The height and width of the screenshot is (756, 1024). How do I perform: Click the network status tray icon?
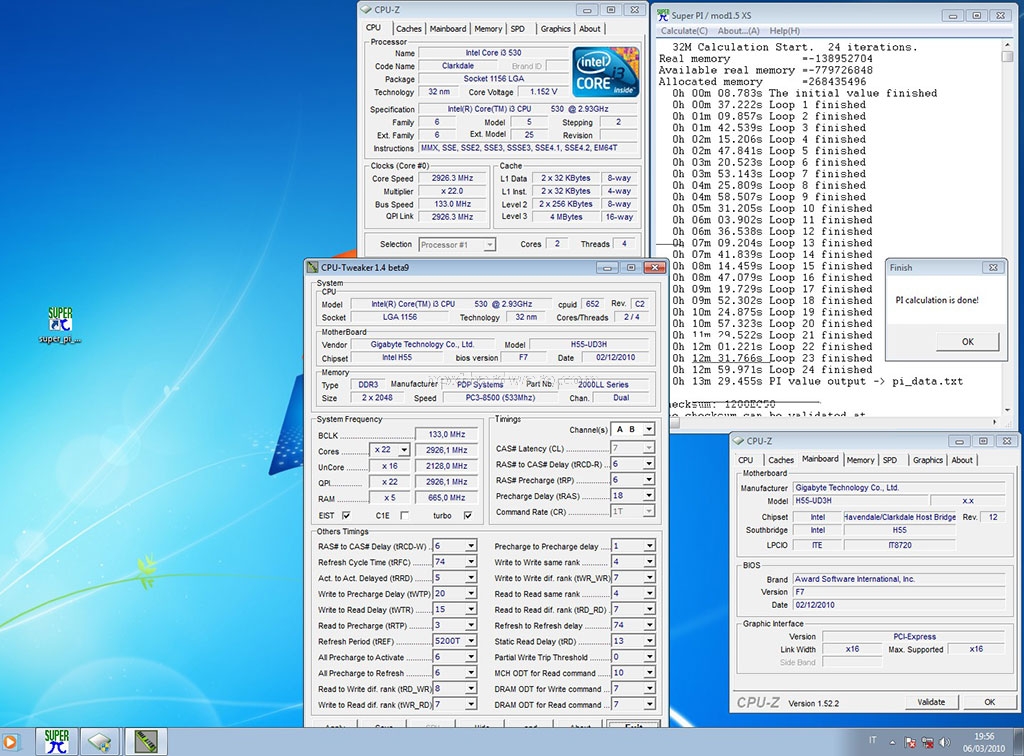pyautogui.click(x=927, y=742)
